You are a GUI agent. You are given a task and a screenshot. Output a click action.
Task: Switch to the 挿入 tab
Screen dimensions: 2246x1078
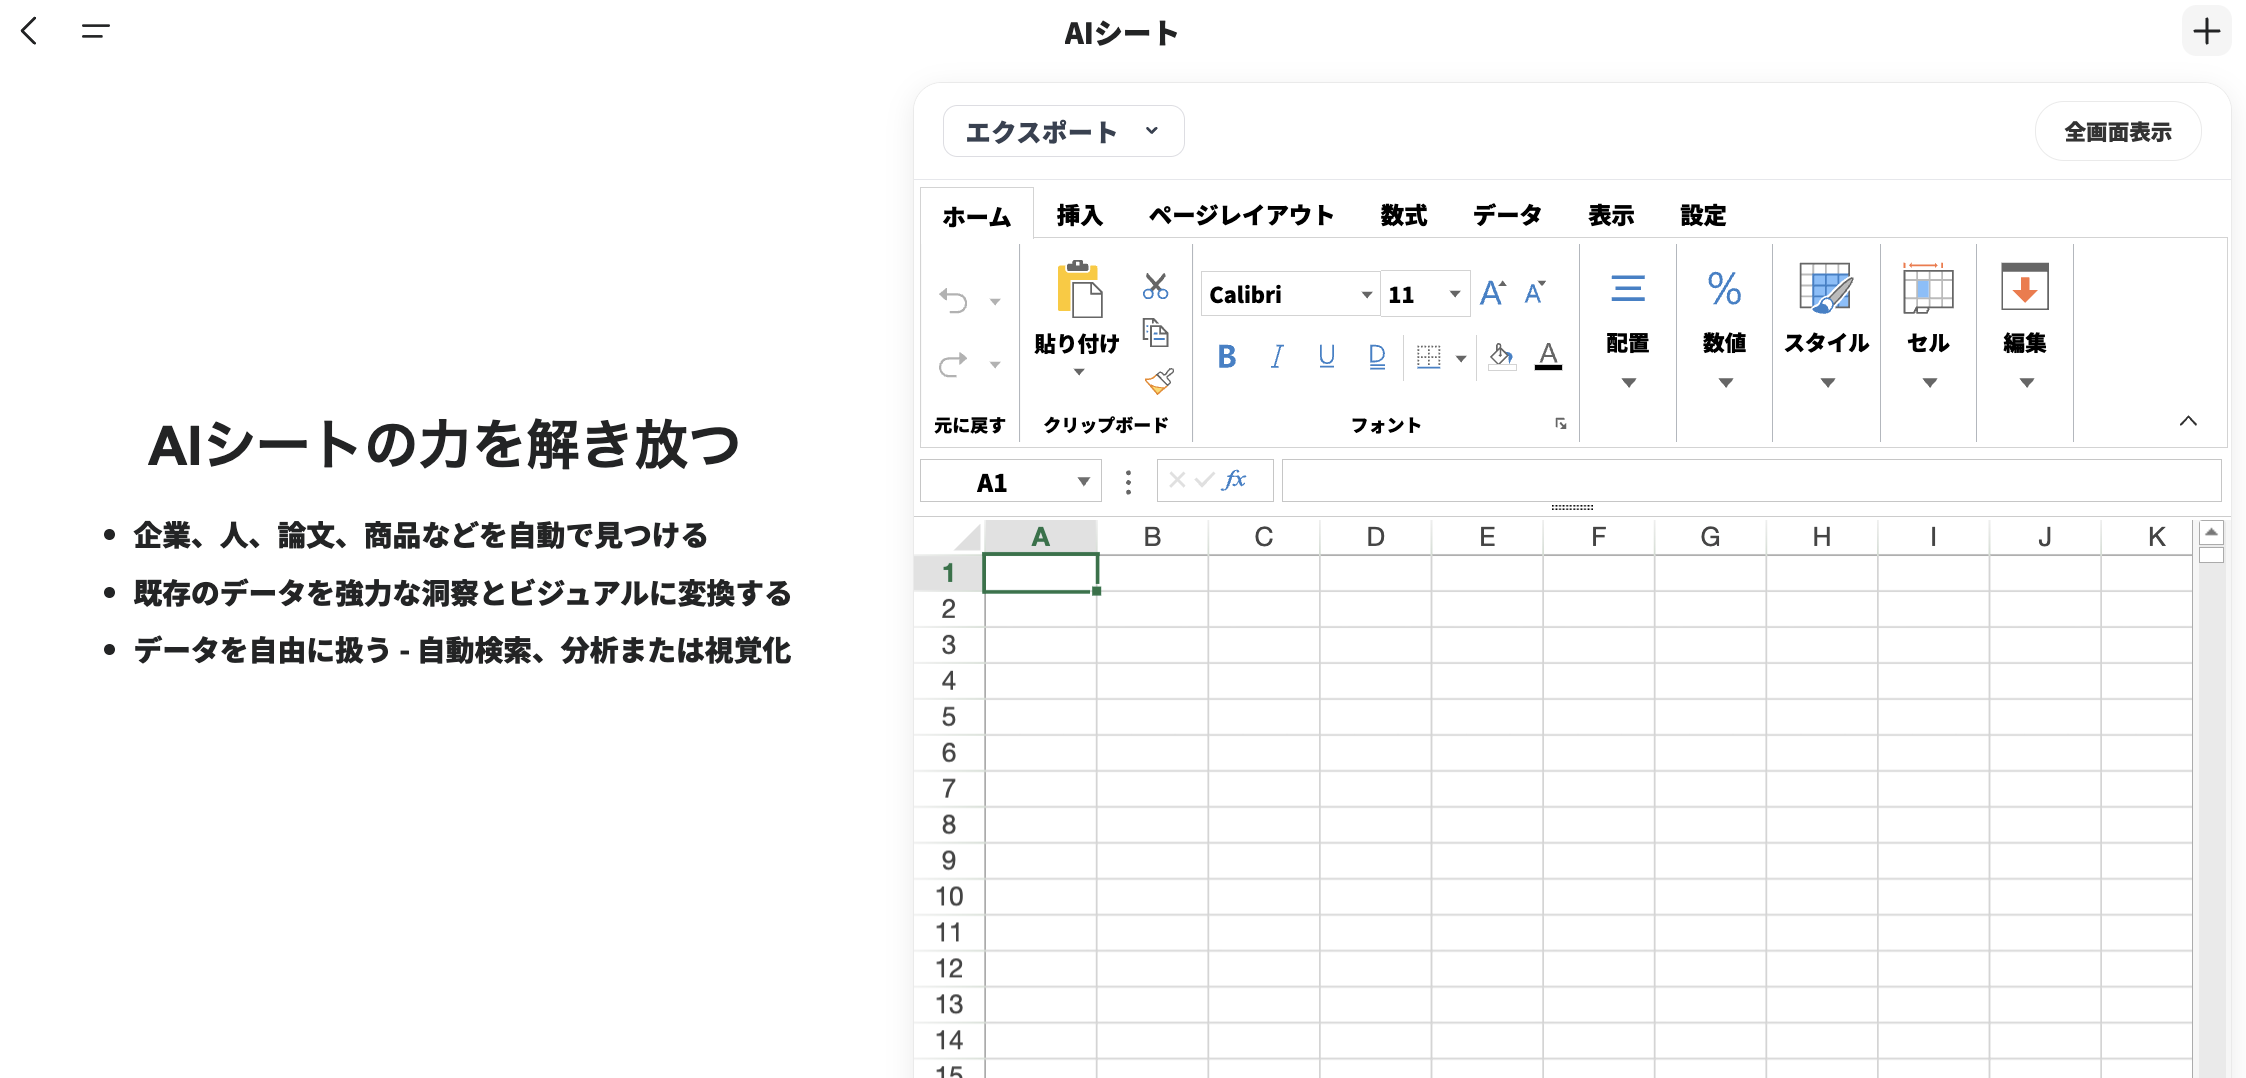[x=1079, y=215]
